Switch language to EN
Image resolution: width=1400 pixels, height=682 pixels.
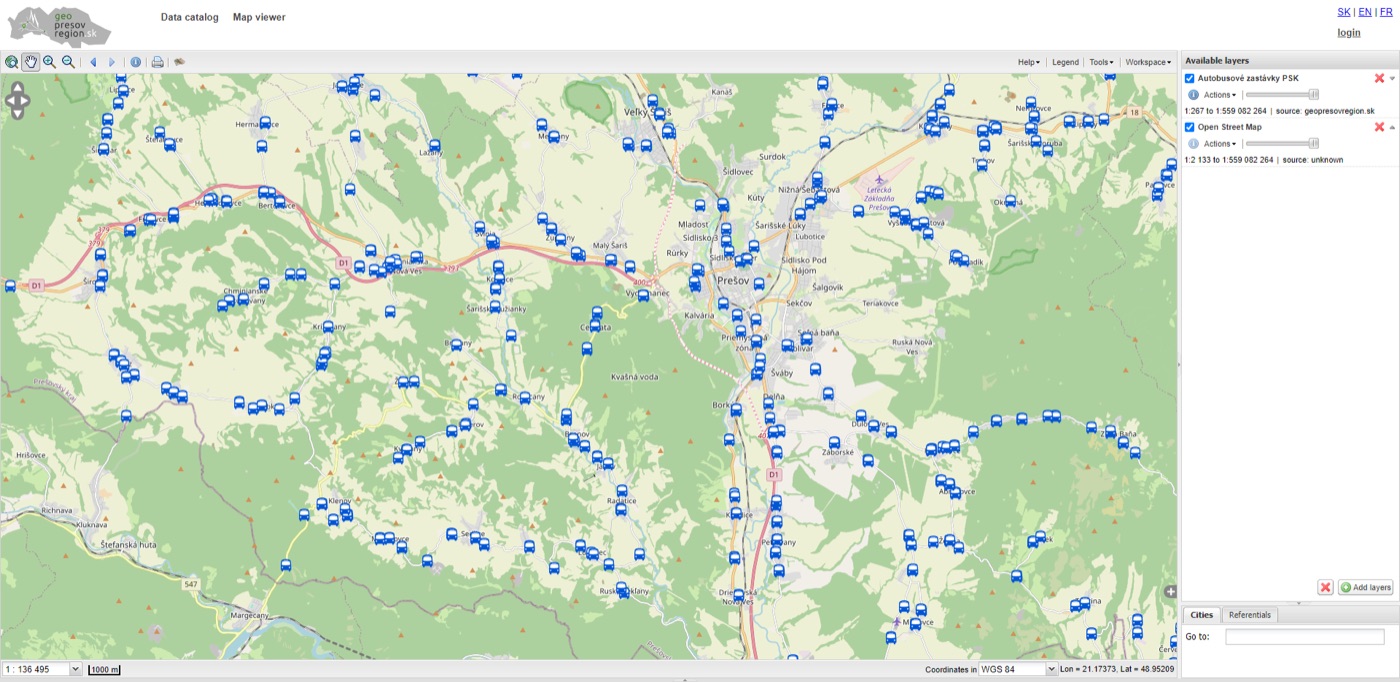pos(1365,12)
